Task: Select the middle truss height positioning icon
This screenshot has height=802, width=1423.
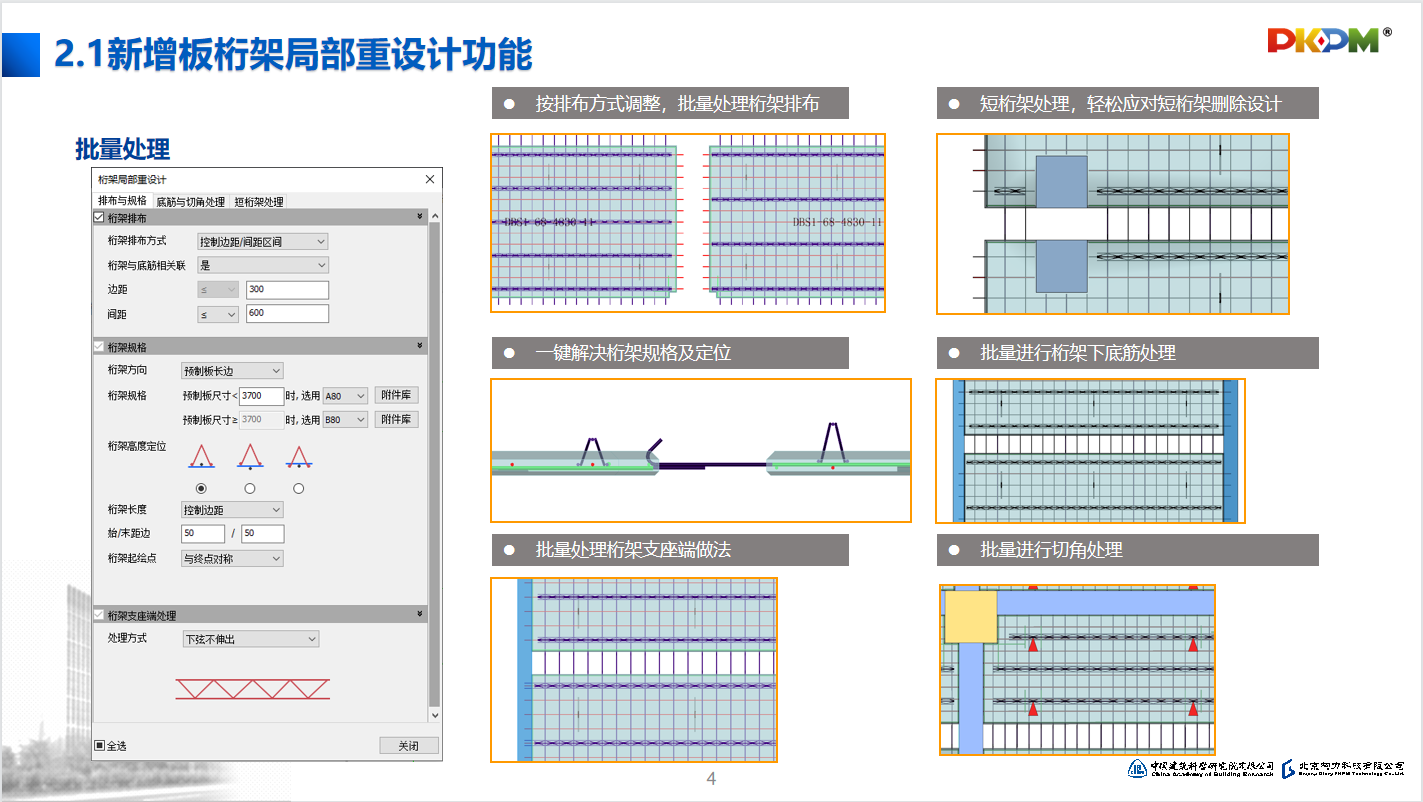Action: [x=249, y=456]
